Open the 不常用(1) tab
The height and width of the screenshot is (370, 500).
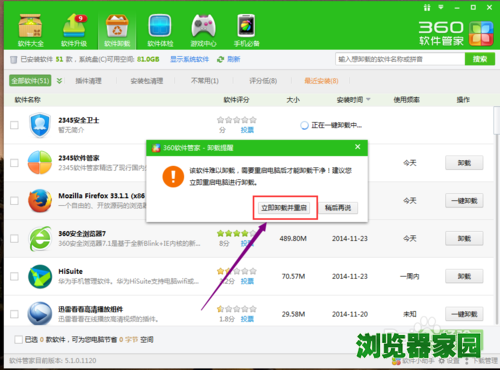point(205,81)
